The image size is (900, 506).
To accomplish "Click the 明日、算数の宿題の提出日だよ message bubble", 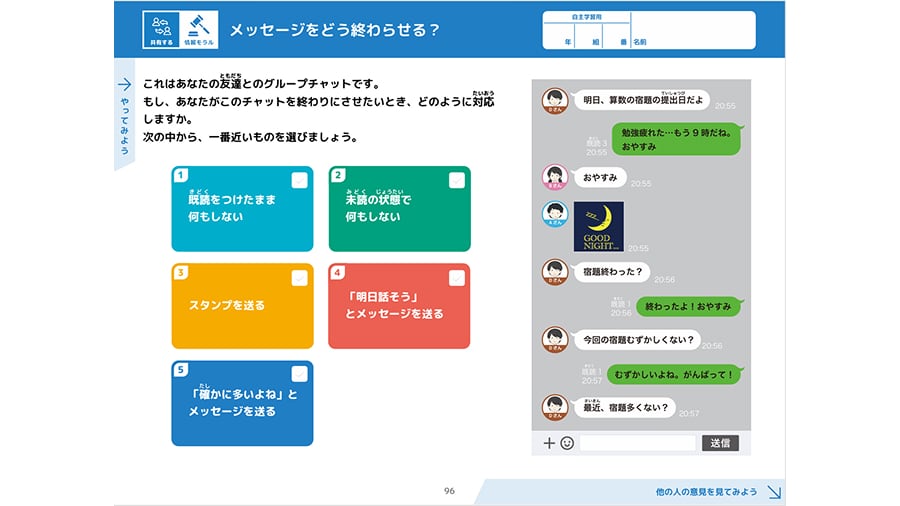I will point(643,100).
